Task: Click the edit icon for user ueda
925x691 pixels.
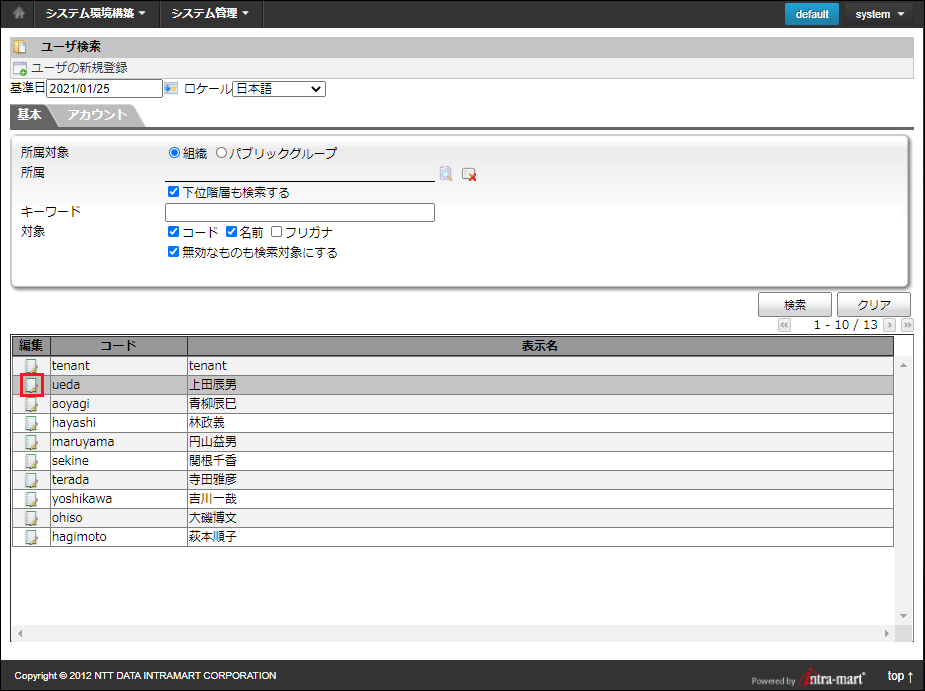Action: point(31,385)
